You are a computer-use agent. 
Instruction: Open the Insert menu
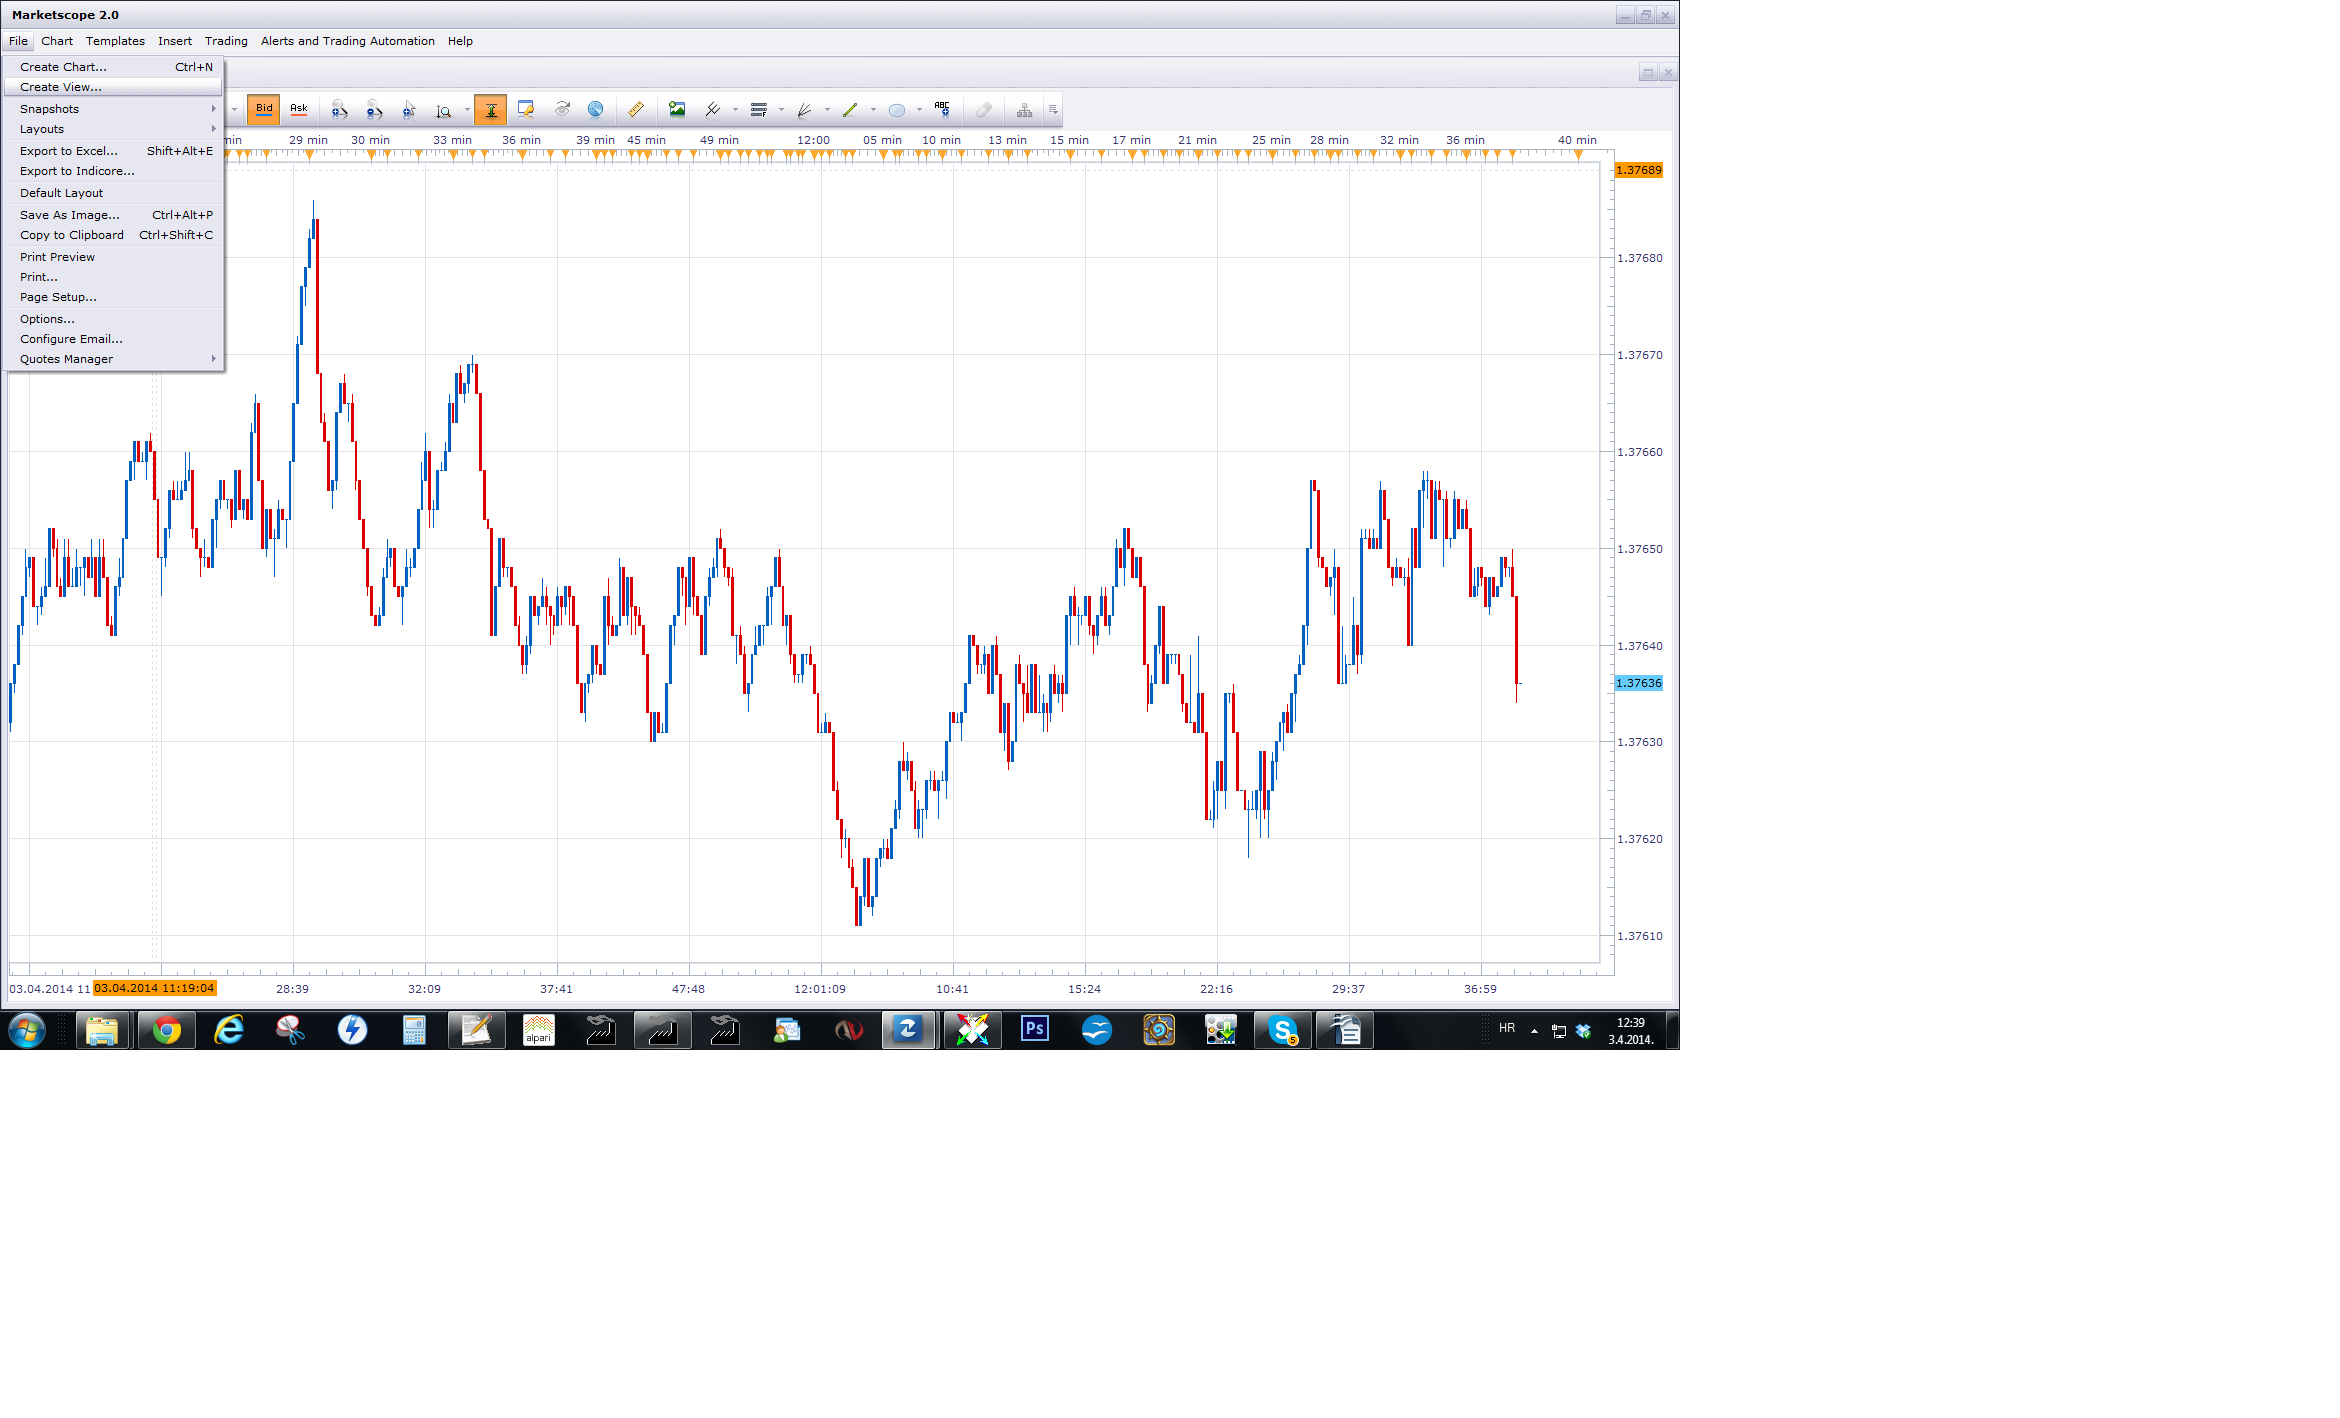click(175, 41)
